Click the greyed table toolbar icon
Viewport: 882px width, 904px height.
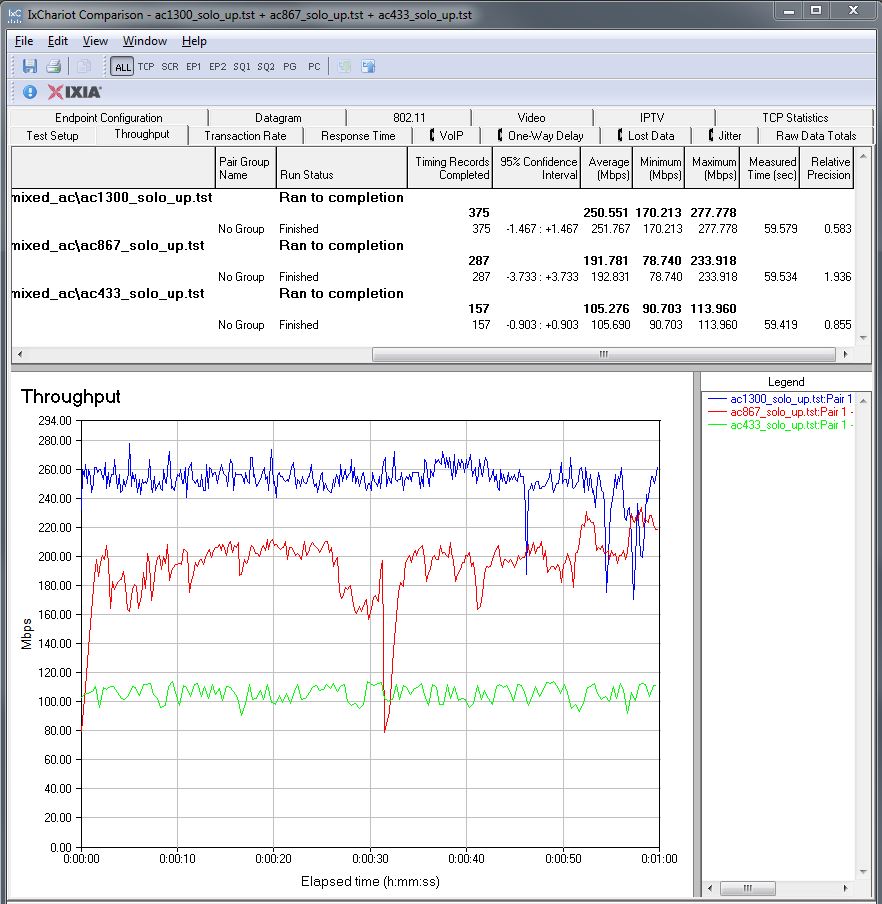(x=345, y=66)
